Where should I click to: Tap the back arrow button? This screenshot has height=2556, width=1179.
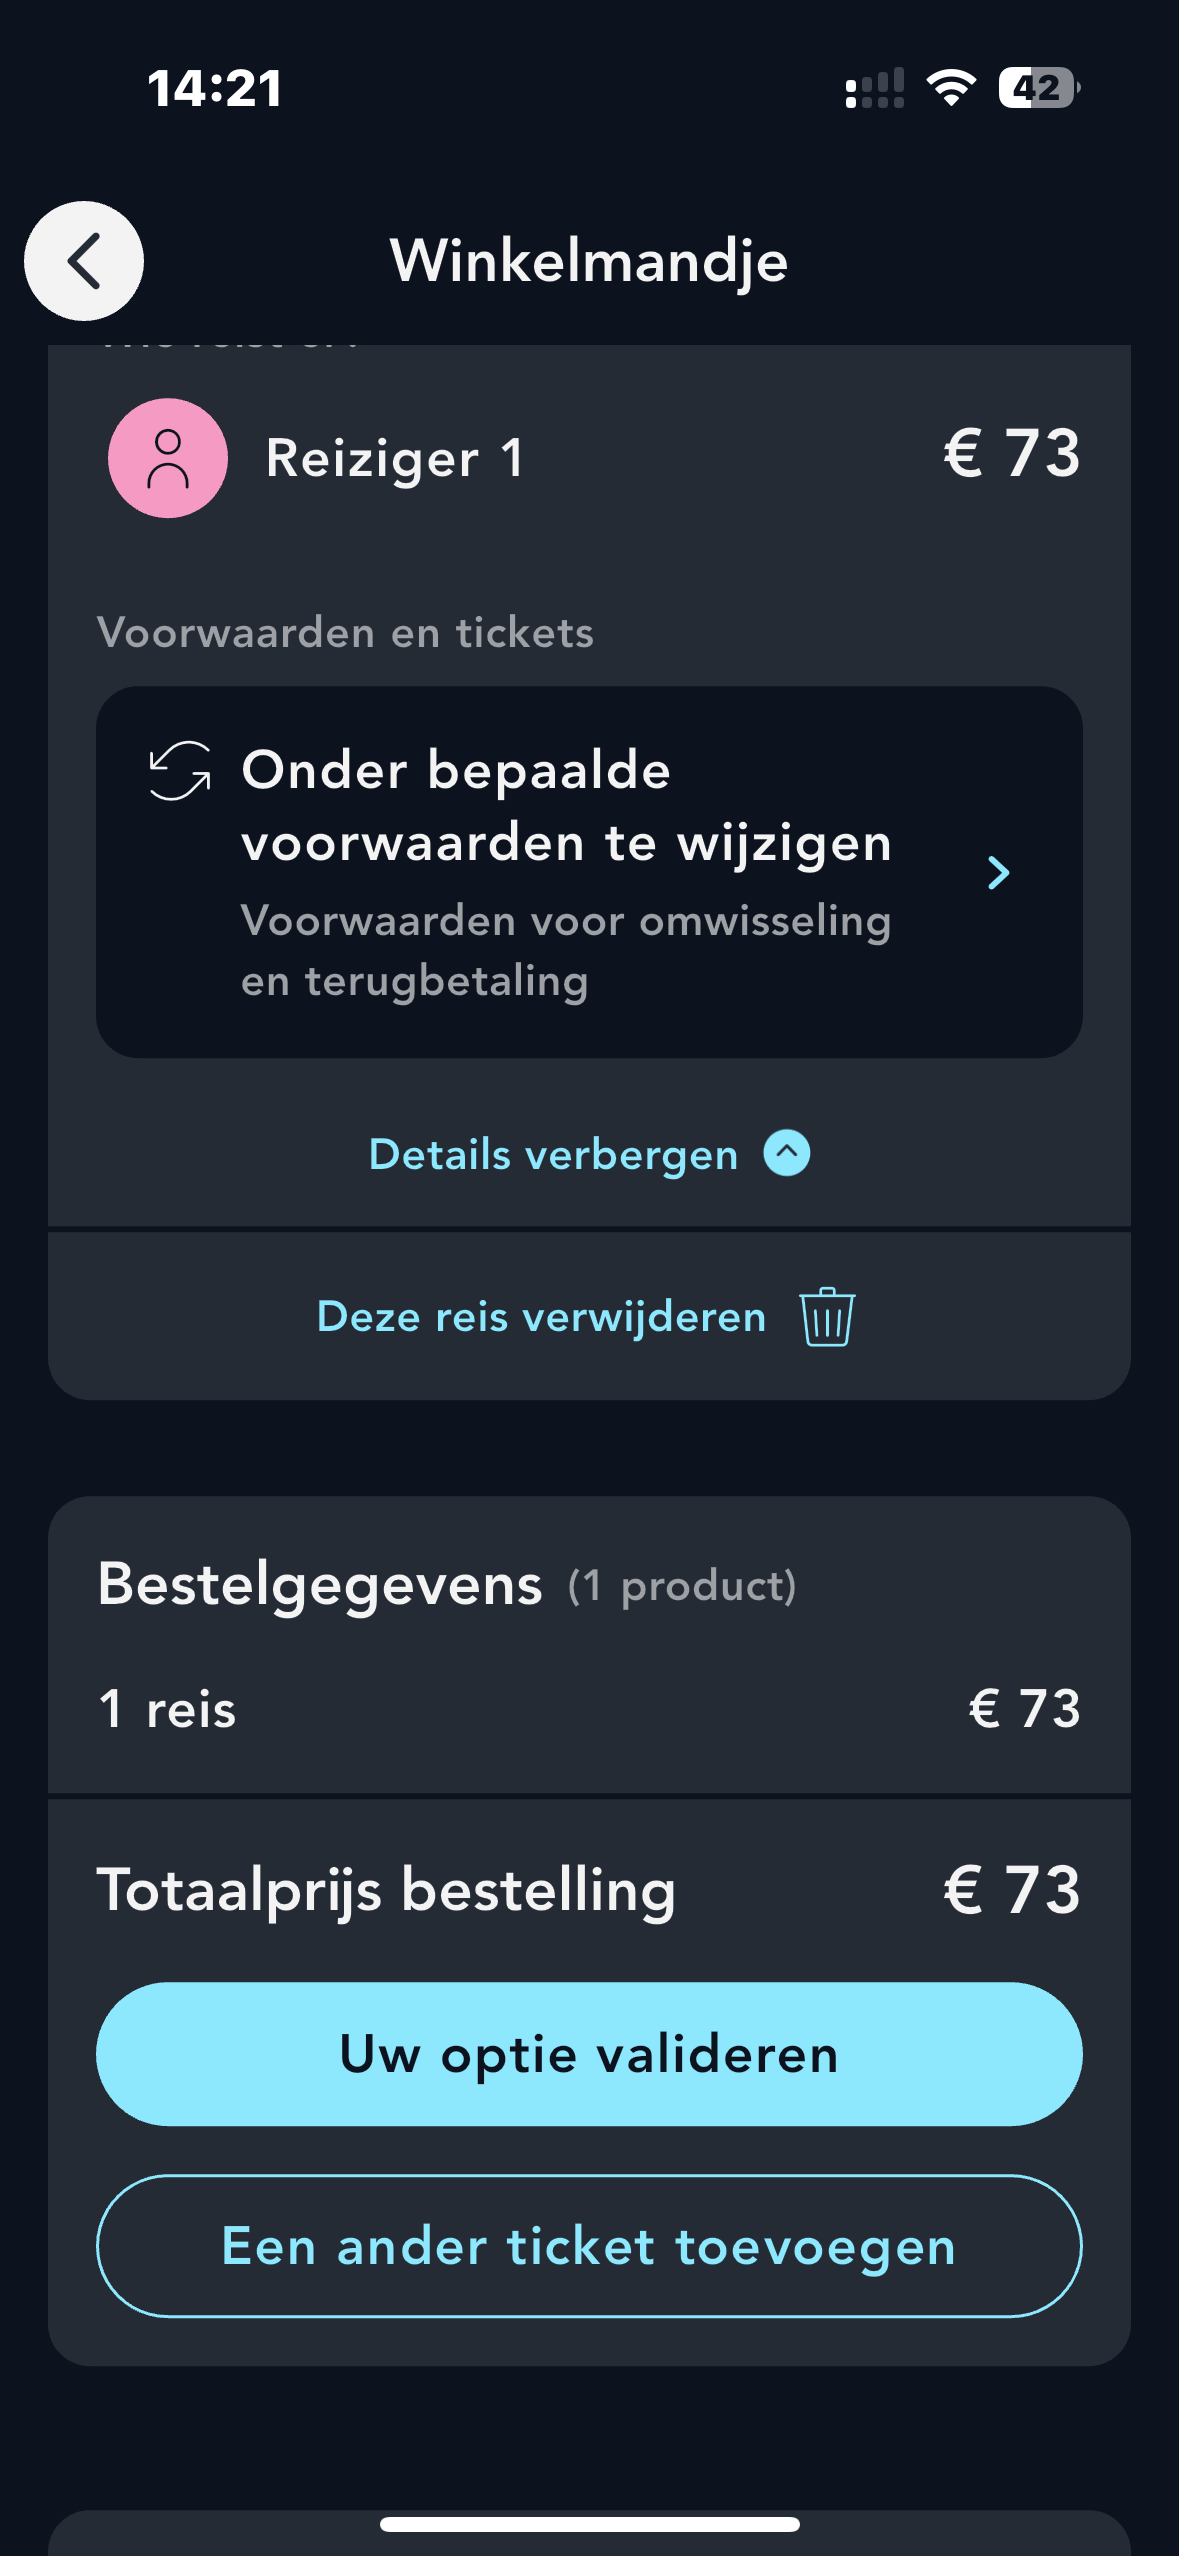[x=84, y=261]
